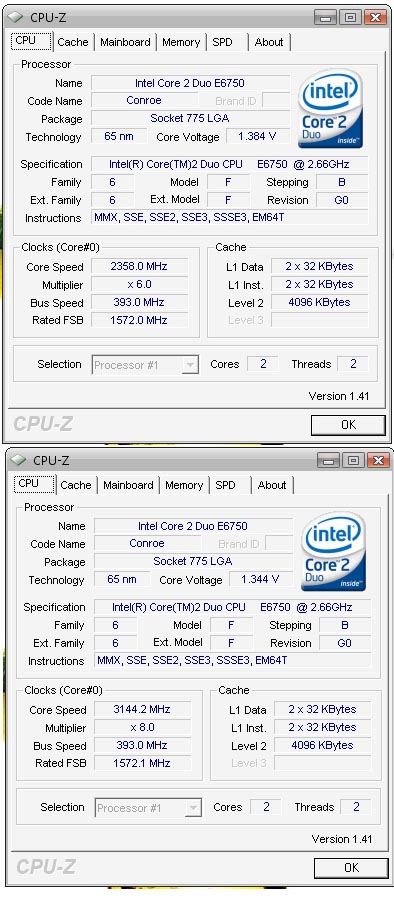Click Rated FSB value 1572.1 MHz
This screenshot has height=907, width=394.
142,764
